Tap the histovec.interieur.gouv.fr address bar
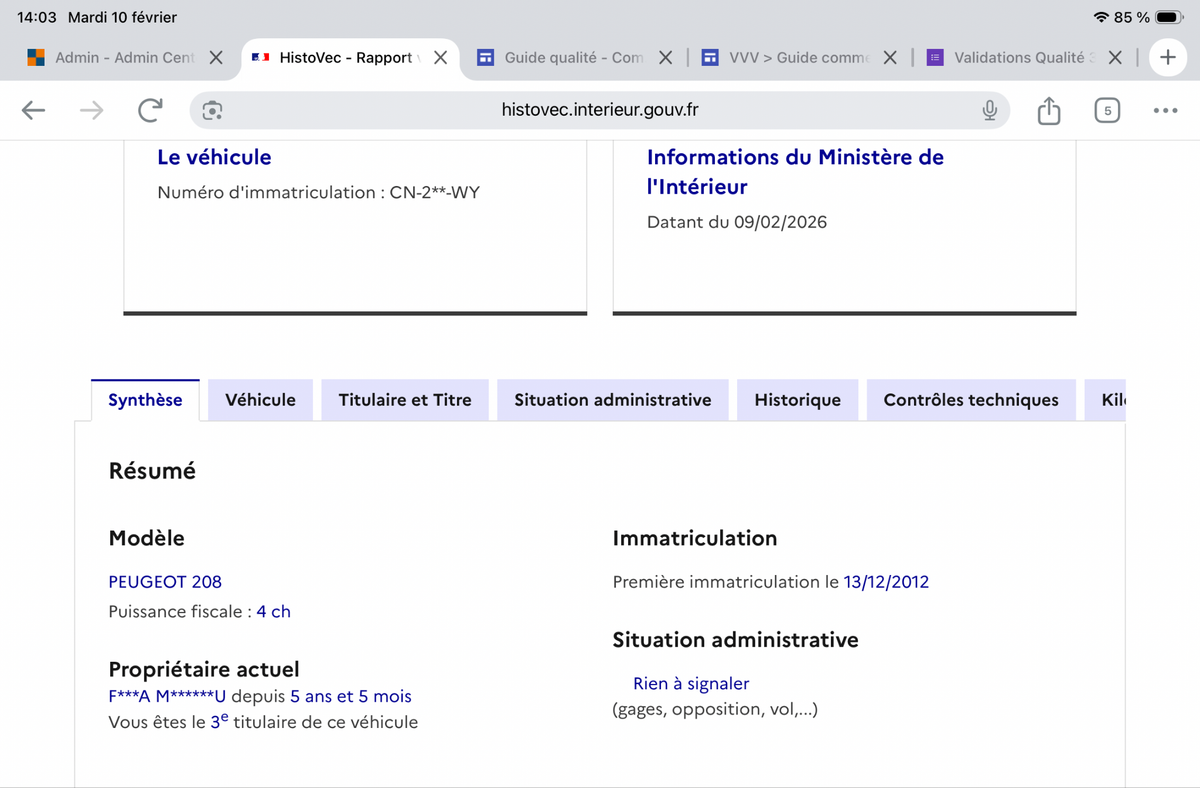This screenshot has height=788, width=1200. click(600, 110)
